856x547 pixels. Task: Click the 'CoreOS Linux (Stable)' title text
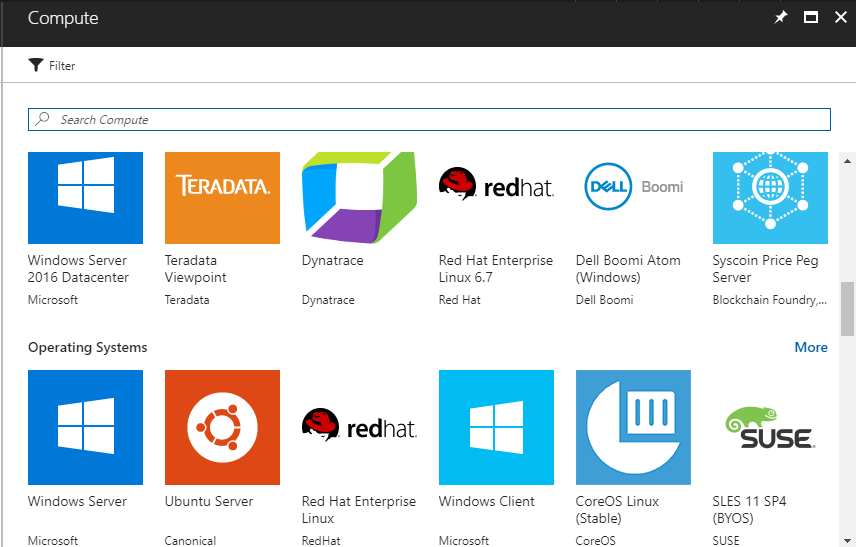pos(617,509)
